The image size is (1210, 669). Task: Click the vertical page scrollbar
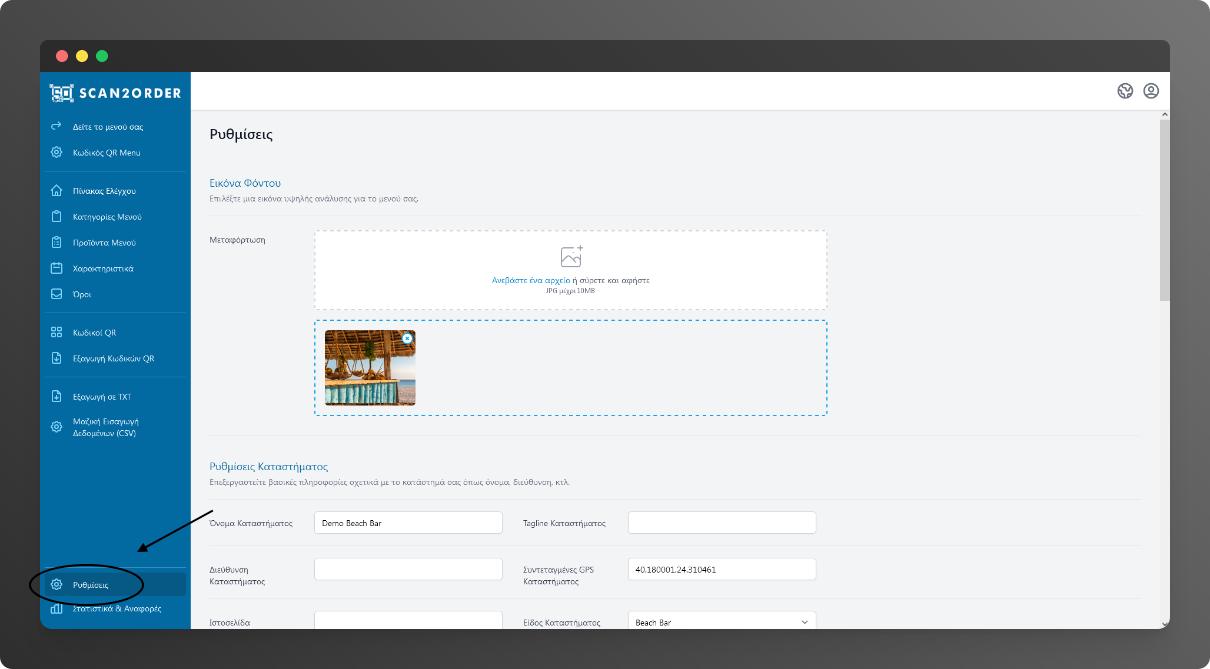1163,210
